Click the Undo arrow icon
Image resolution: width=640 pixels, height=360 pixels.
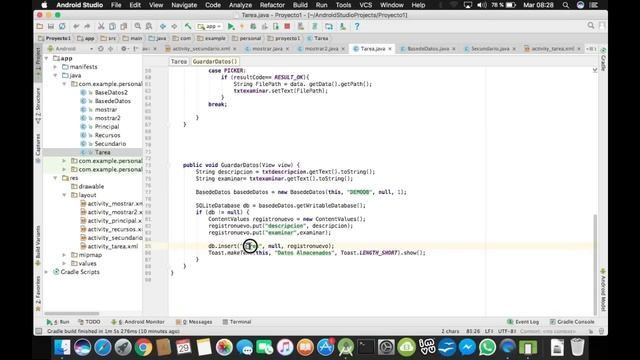[76, 27]
